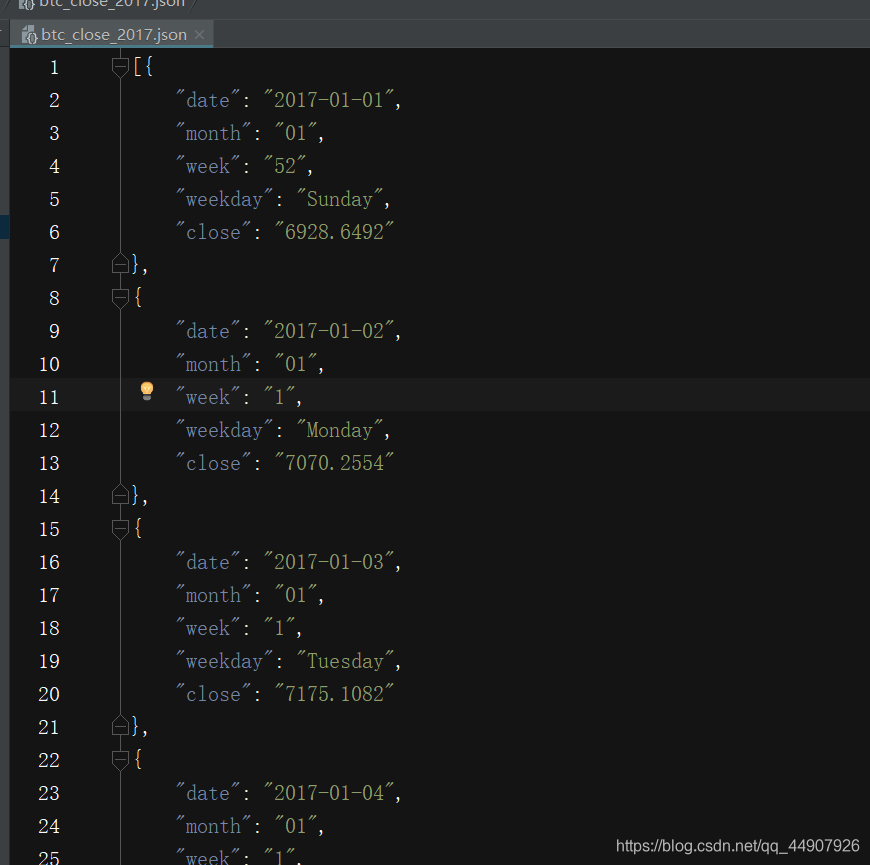Collapse the object fold marker at line 15

pyautogui.click(x=120, y=529)
